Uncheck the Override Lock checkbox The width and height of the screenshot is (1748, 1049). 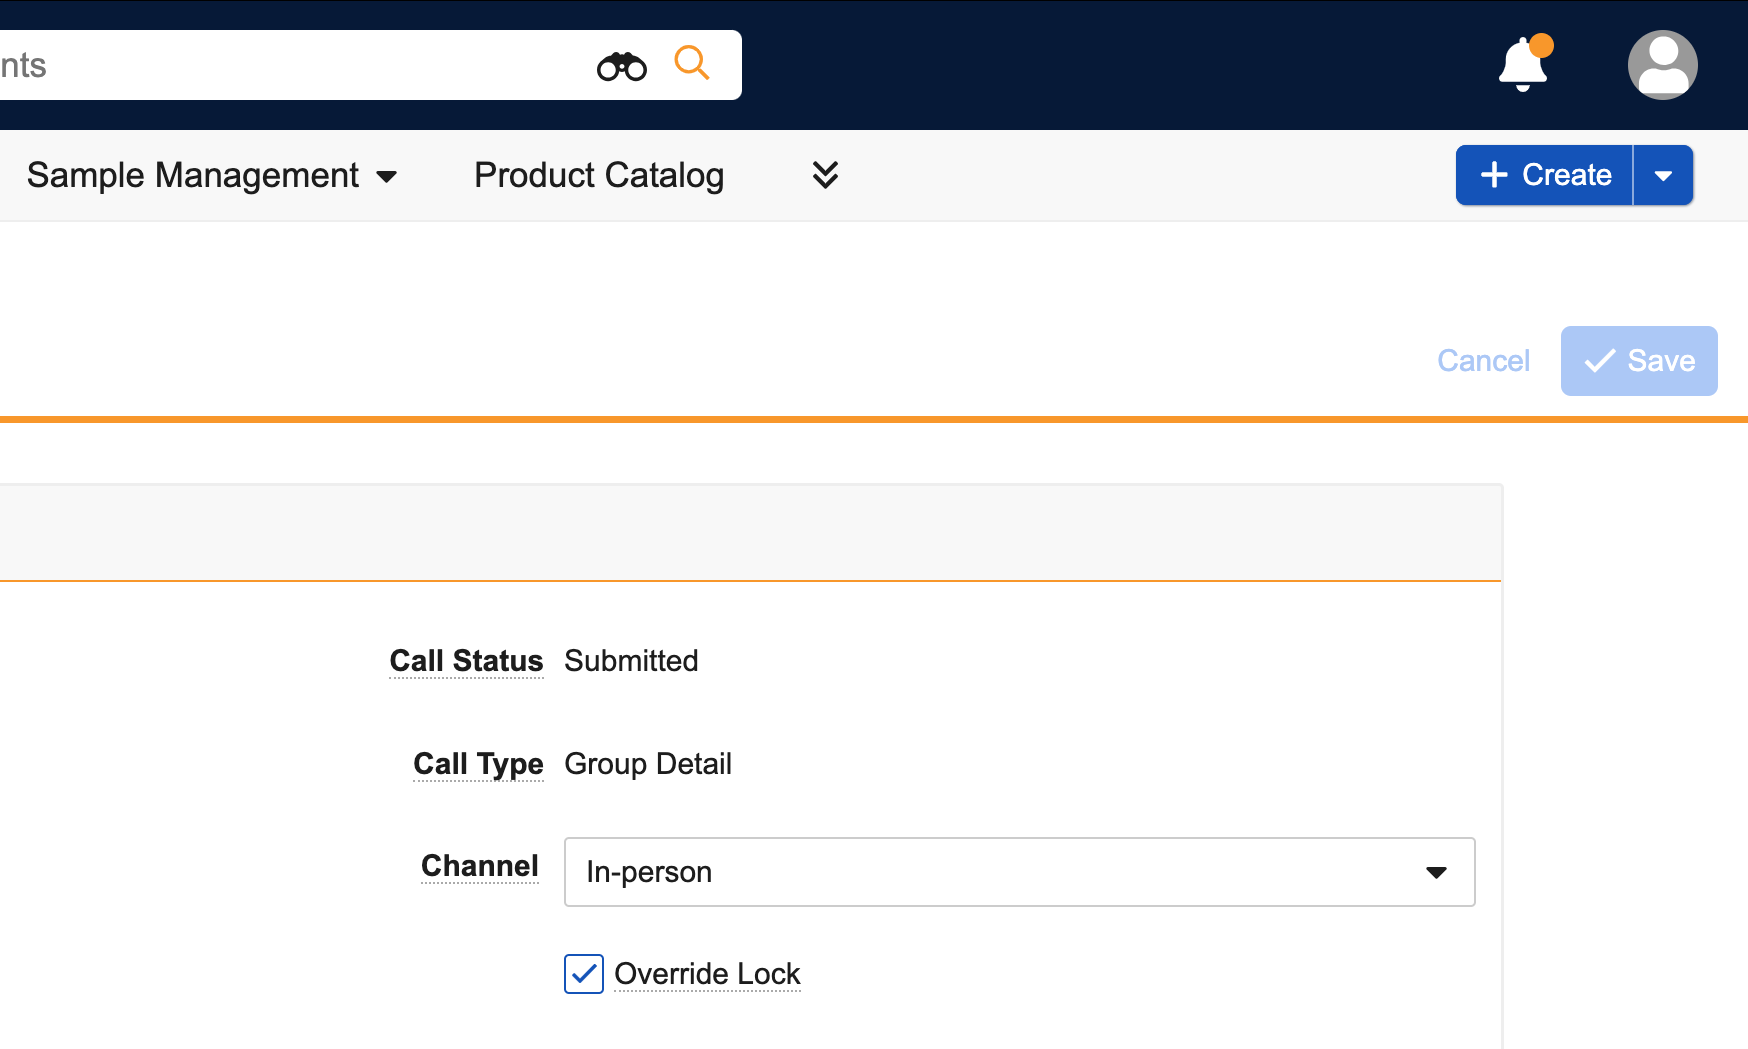584,974
